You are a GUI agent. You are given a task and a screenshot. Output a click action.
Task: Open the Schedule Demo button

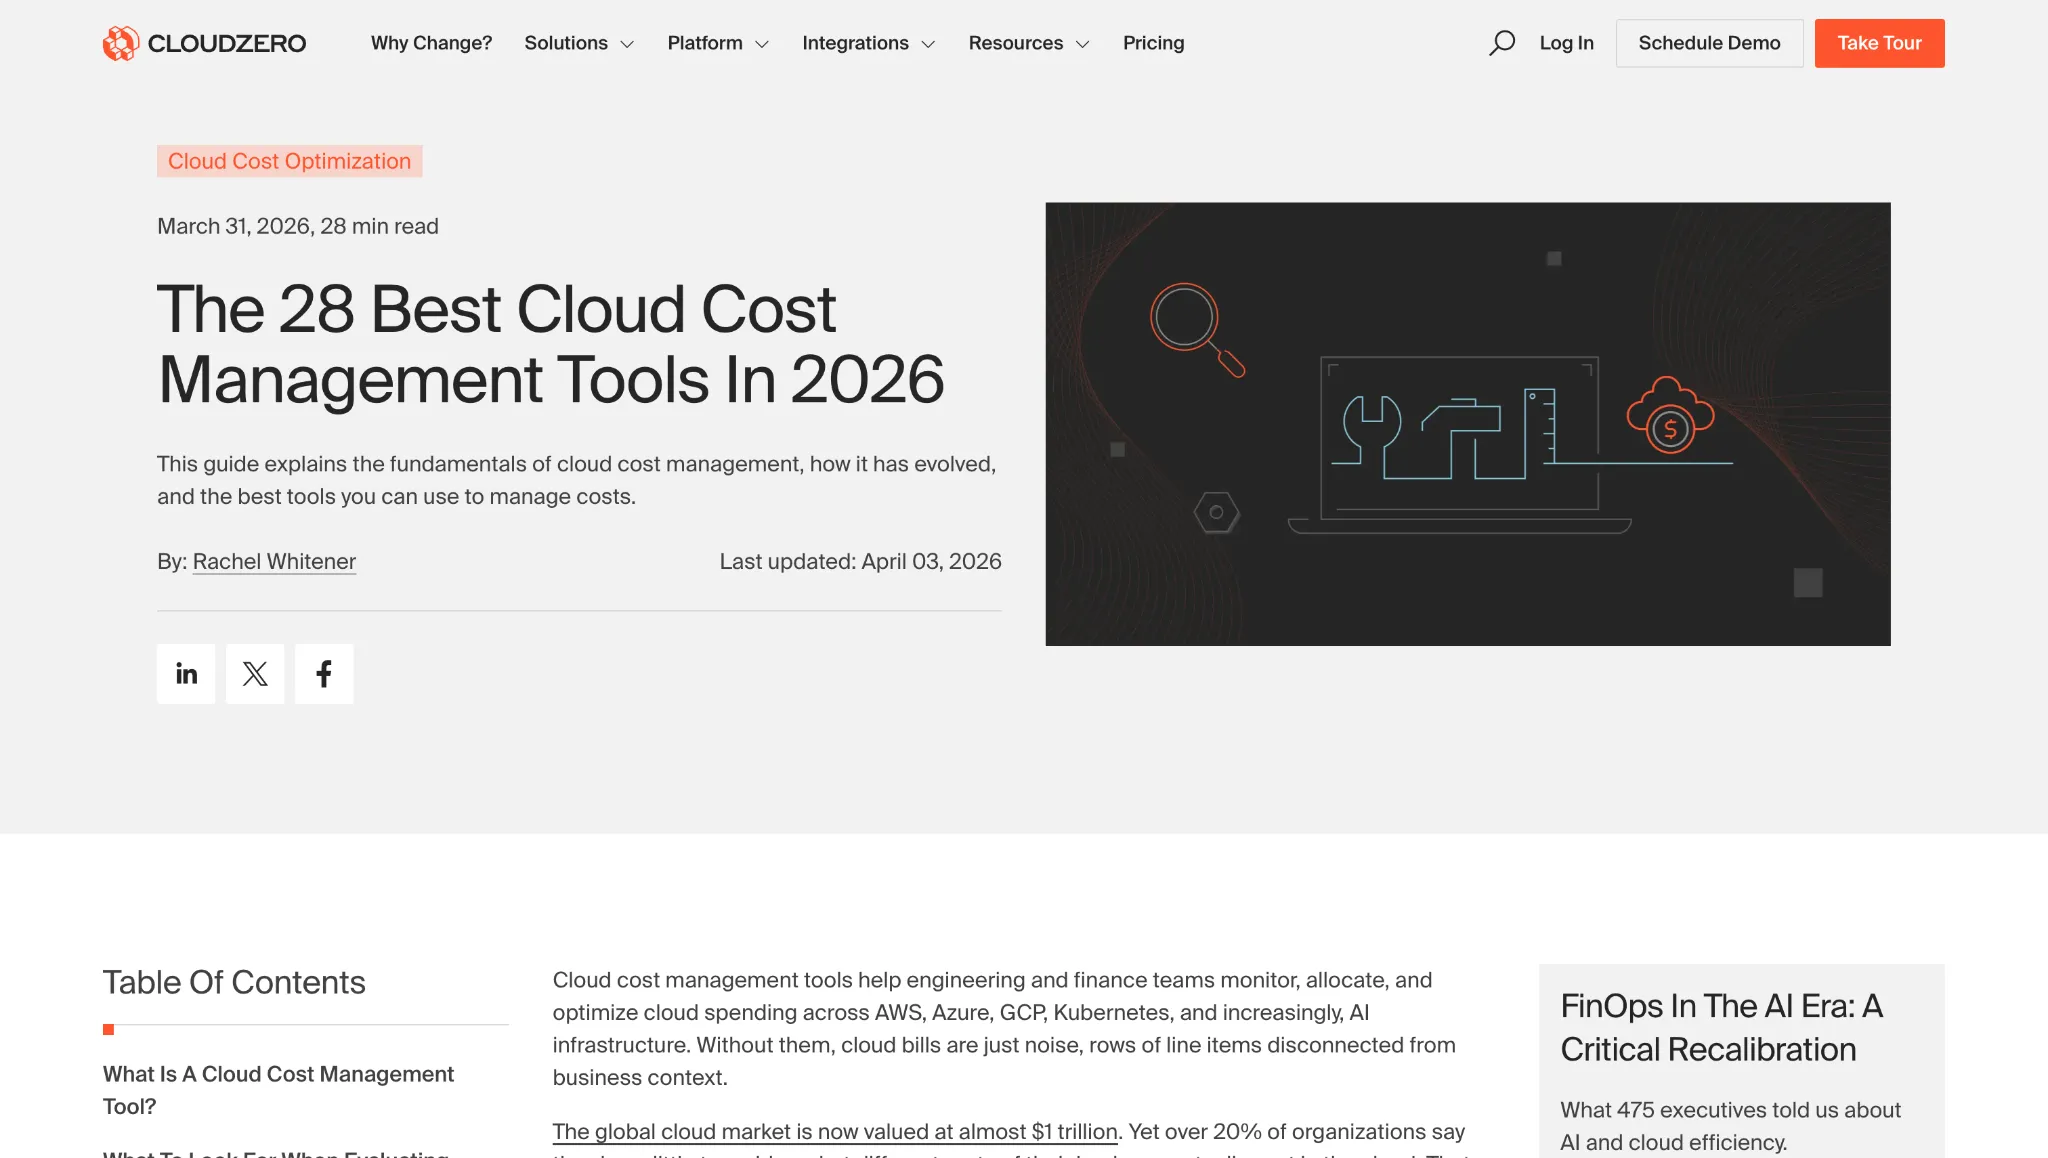coord(1709,43)
